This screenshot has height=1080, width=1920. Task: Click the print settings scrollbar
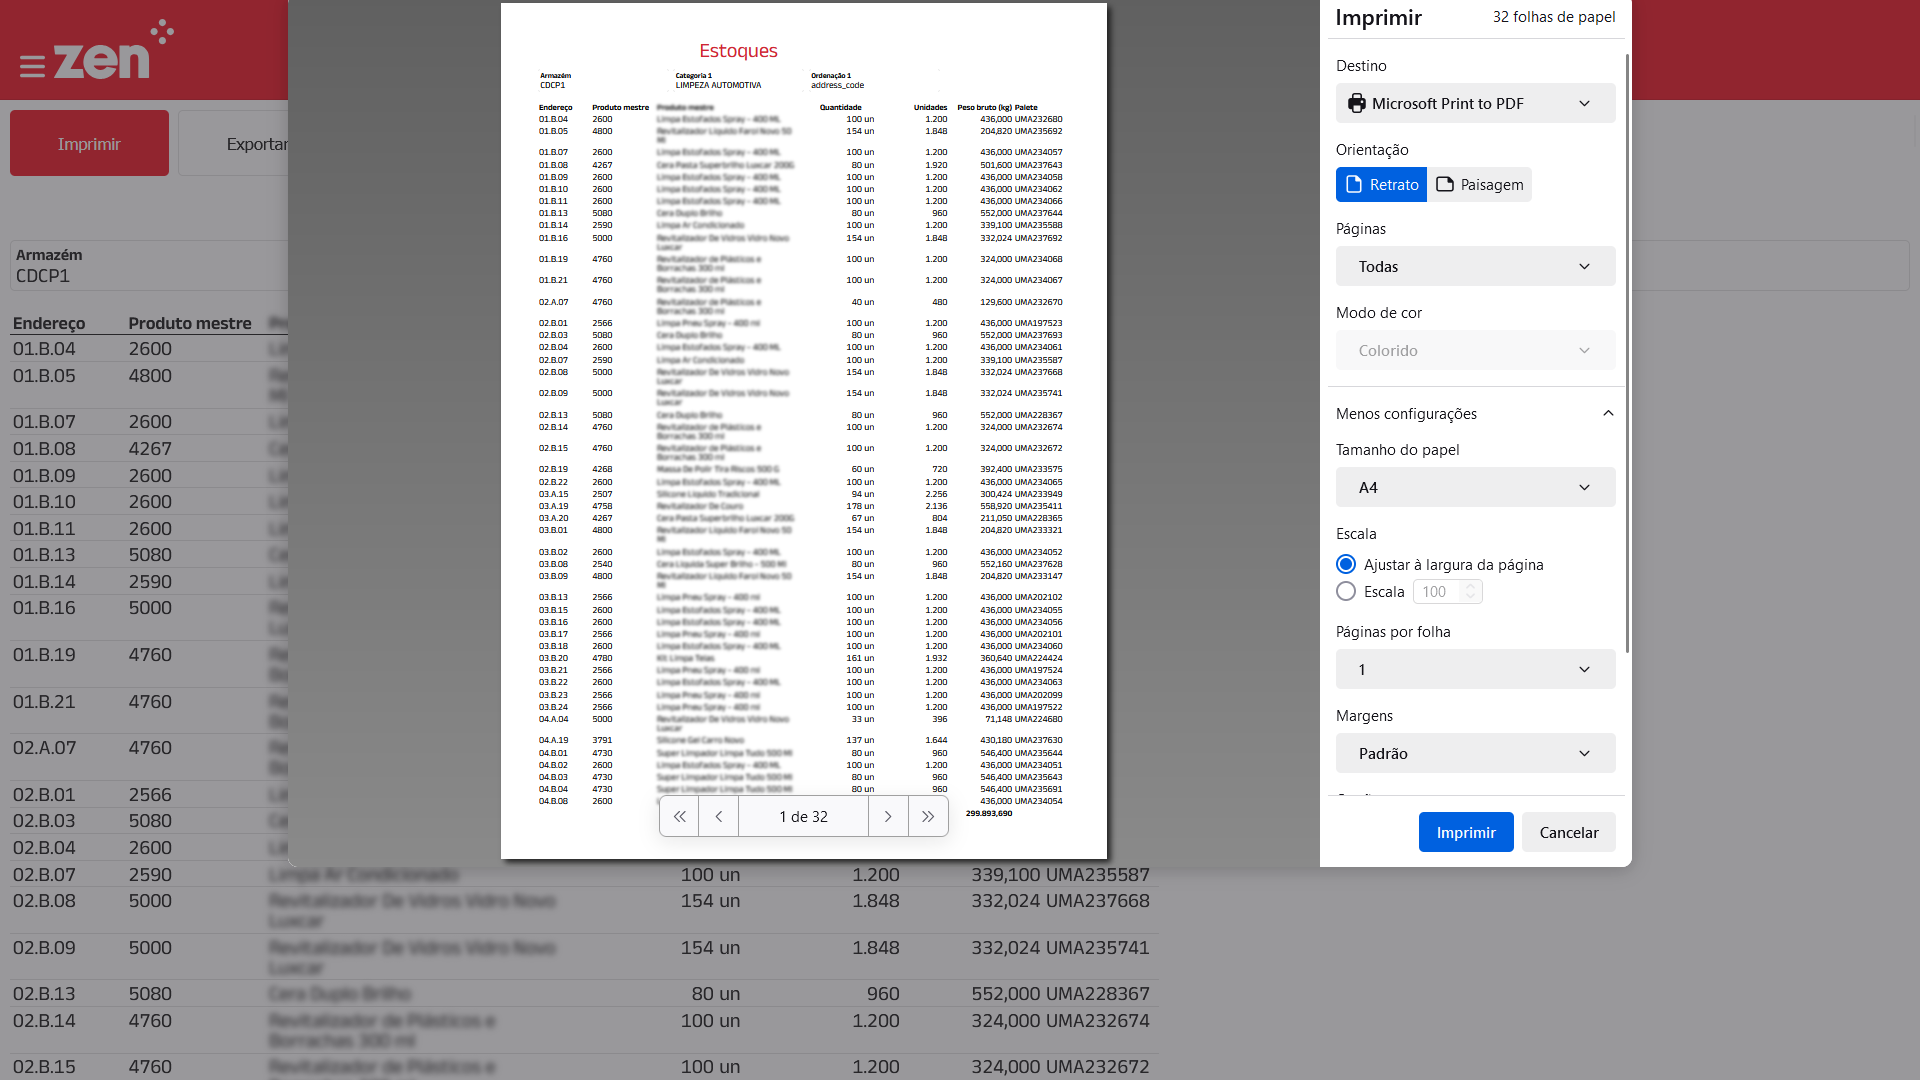(1627, 350)
